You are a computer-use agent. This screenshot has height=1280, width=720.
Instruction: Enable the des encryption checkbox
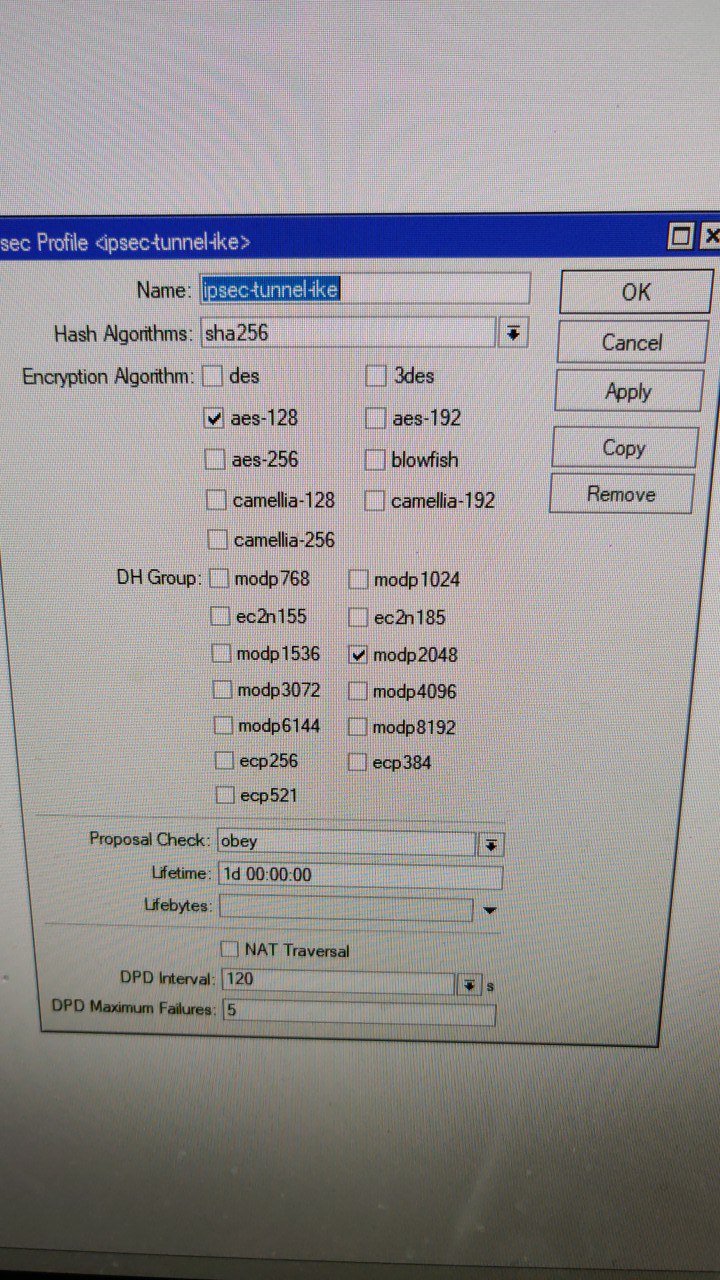tap(212, 377)
